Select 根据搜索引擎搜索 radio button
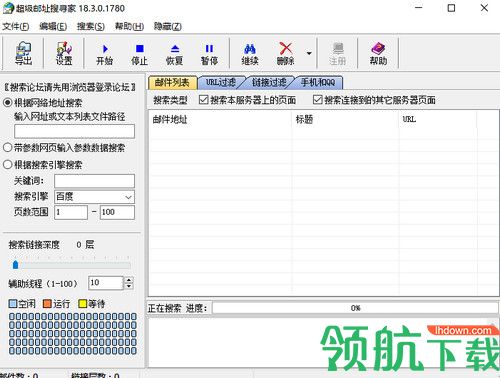The image size is (500, 378). click(x=7, y=165)
